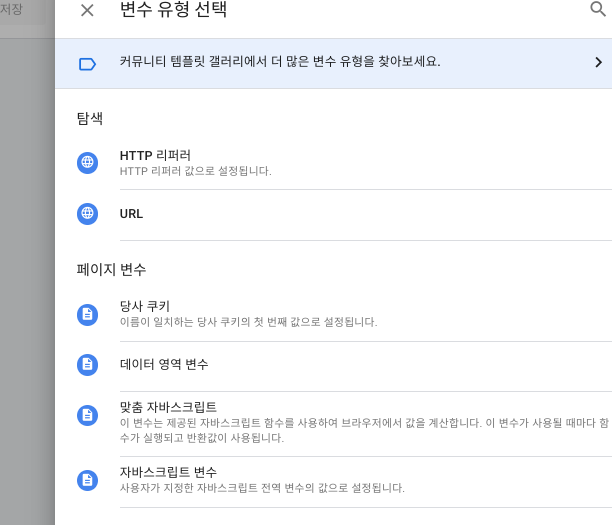Click the document icon for 맞춤 자바스크립트
612x525 pixels.
87,415
